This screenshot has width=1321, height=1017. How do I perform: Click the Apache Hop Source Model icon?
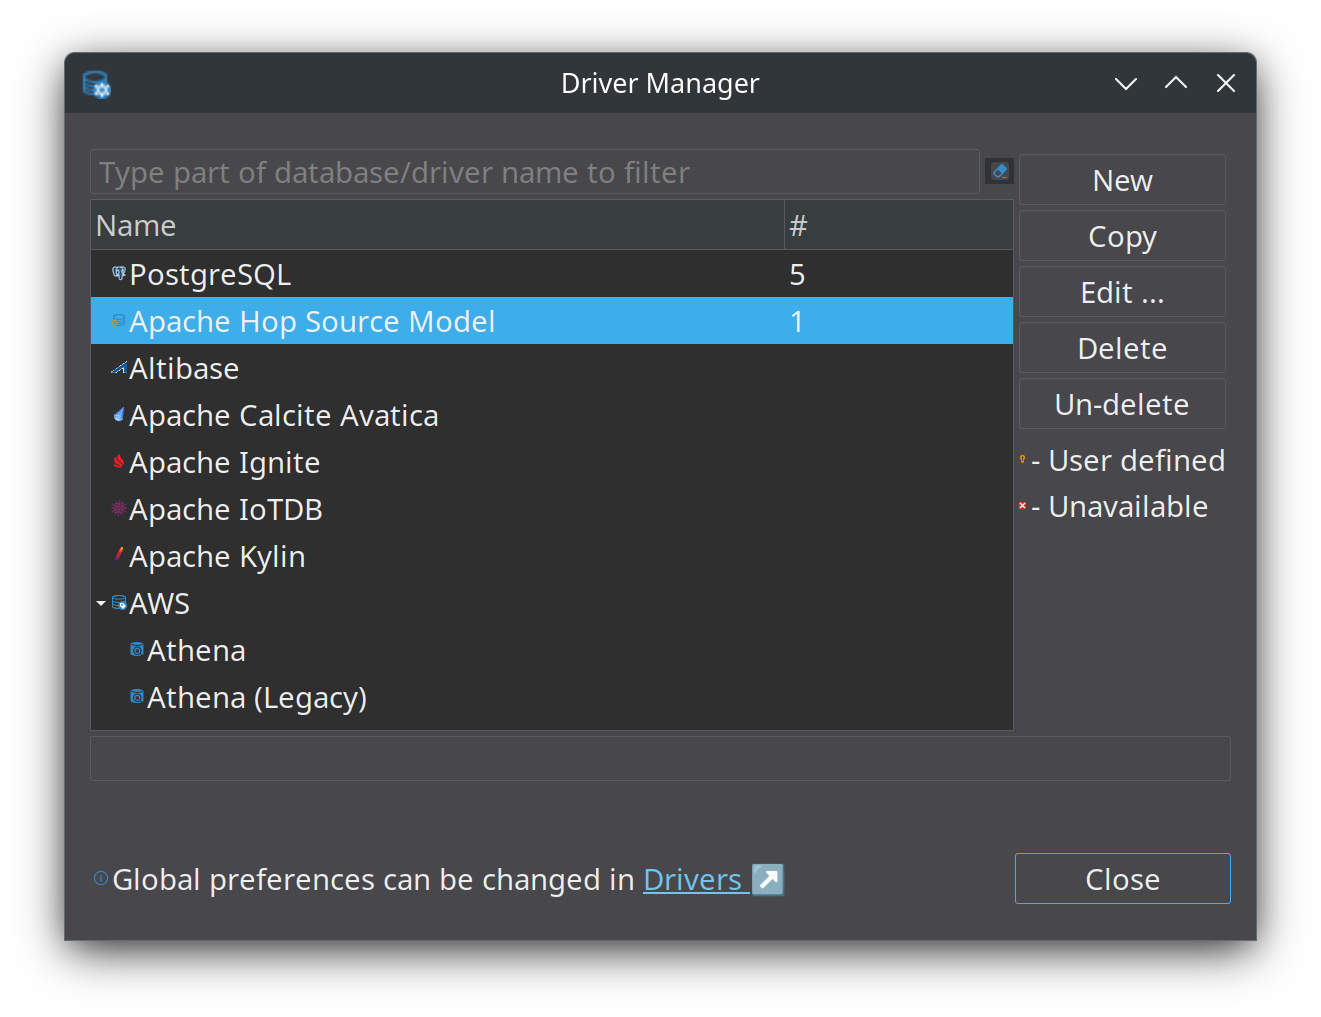click(119, 321)
